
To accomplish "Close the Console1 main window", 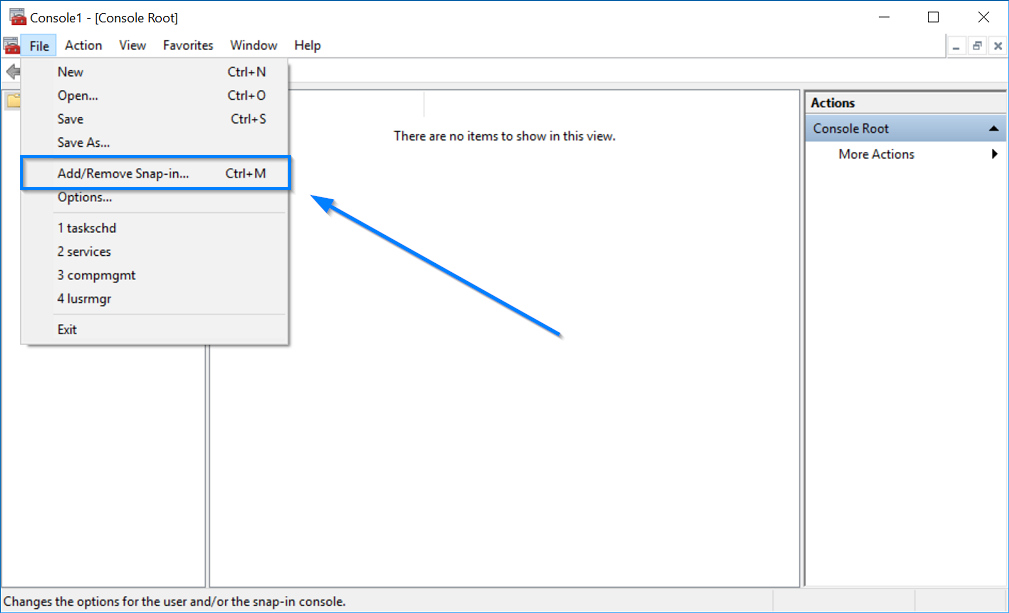I will click(x=983, y=17).
